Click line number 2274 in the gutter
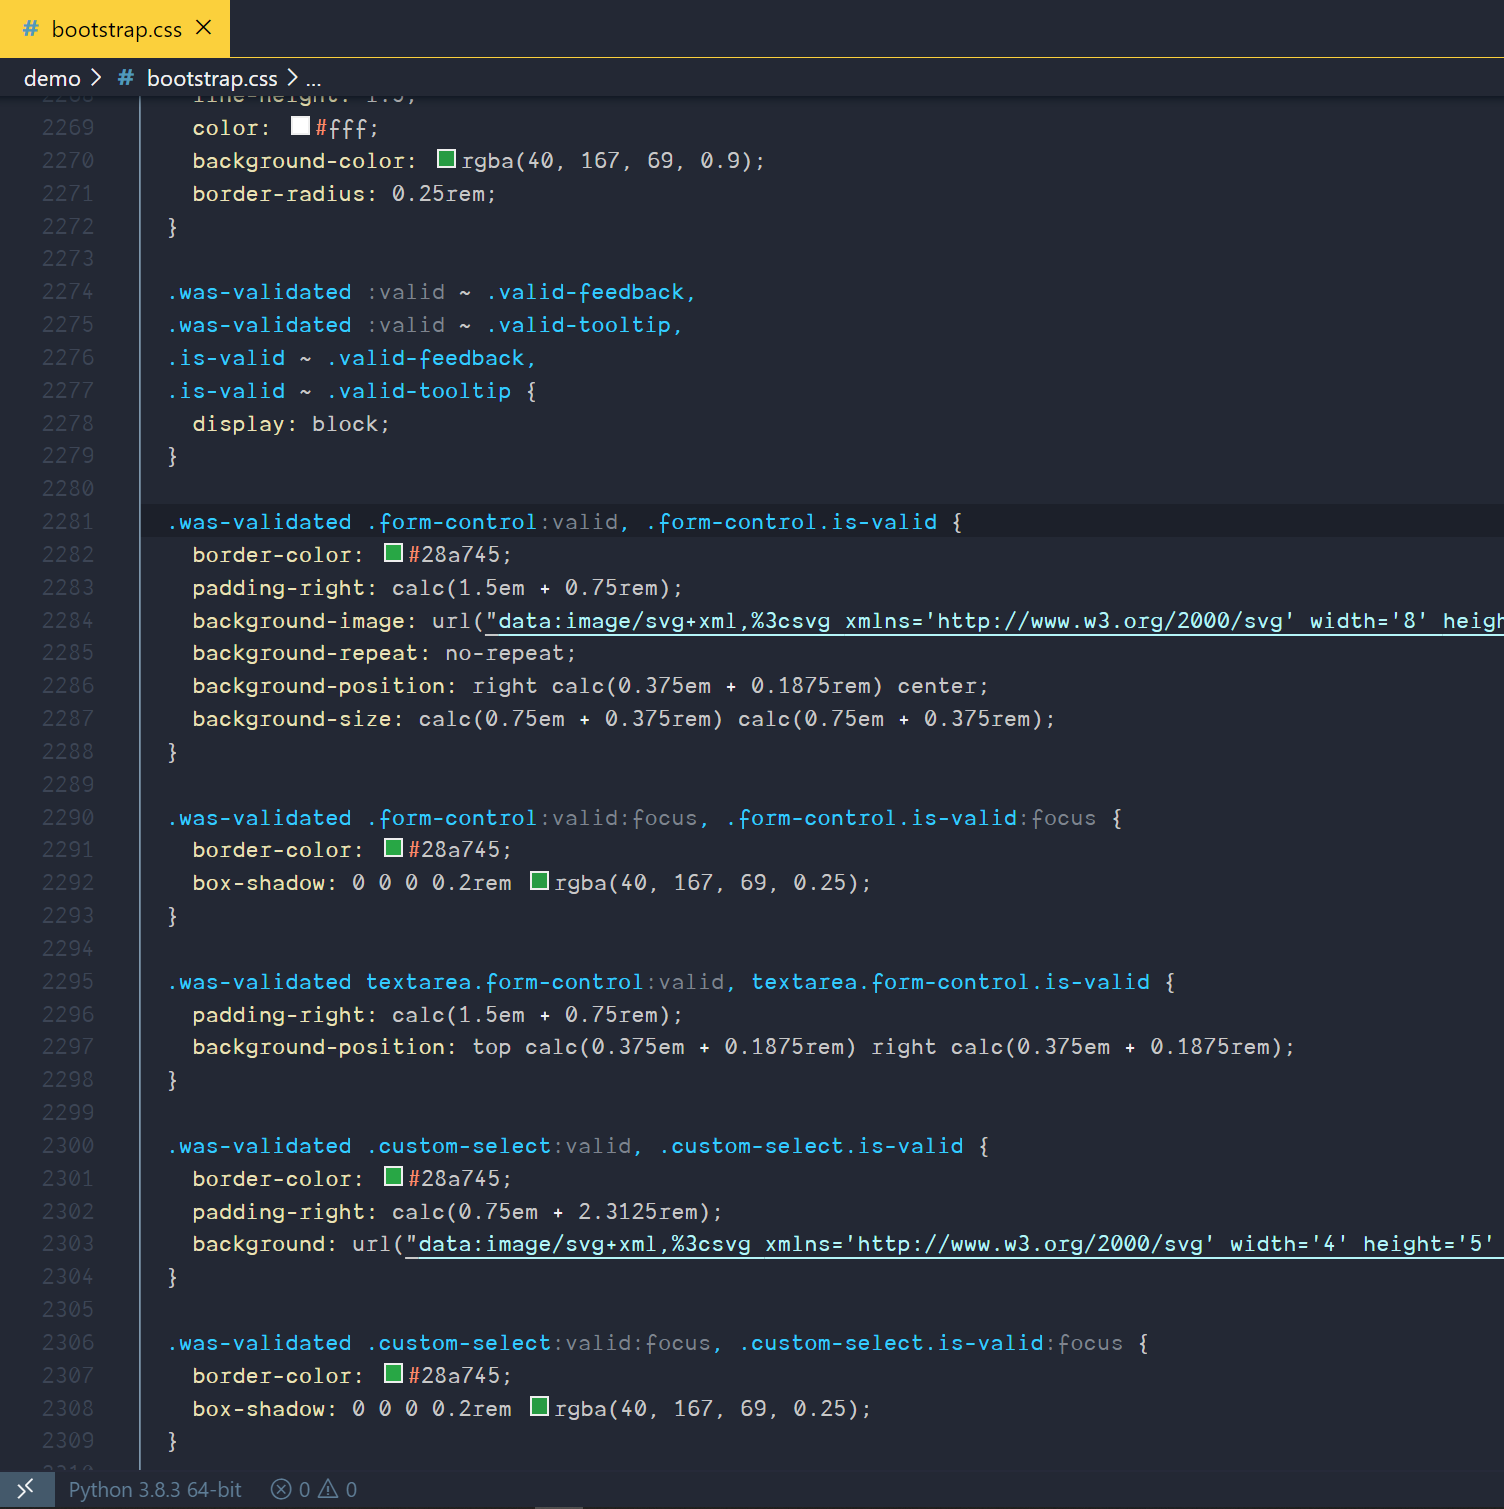 (68, 291)
